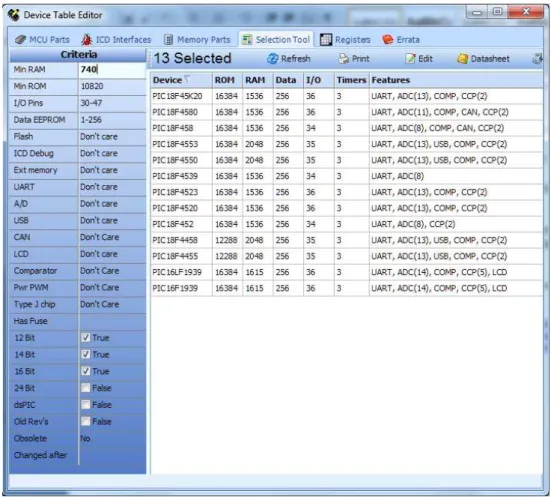Enable the dsPIC checkbox
Image resolution: width=551 pixels, height=497 pixels.
click(85, 405)
